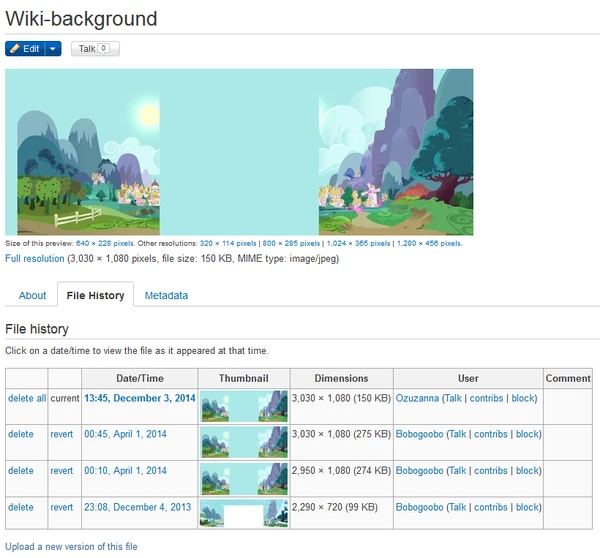Click the User column header
The image size is (600, 558).
click(468, 379)
